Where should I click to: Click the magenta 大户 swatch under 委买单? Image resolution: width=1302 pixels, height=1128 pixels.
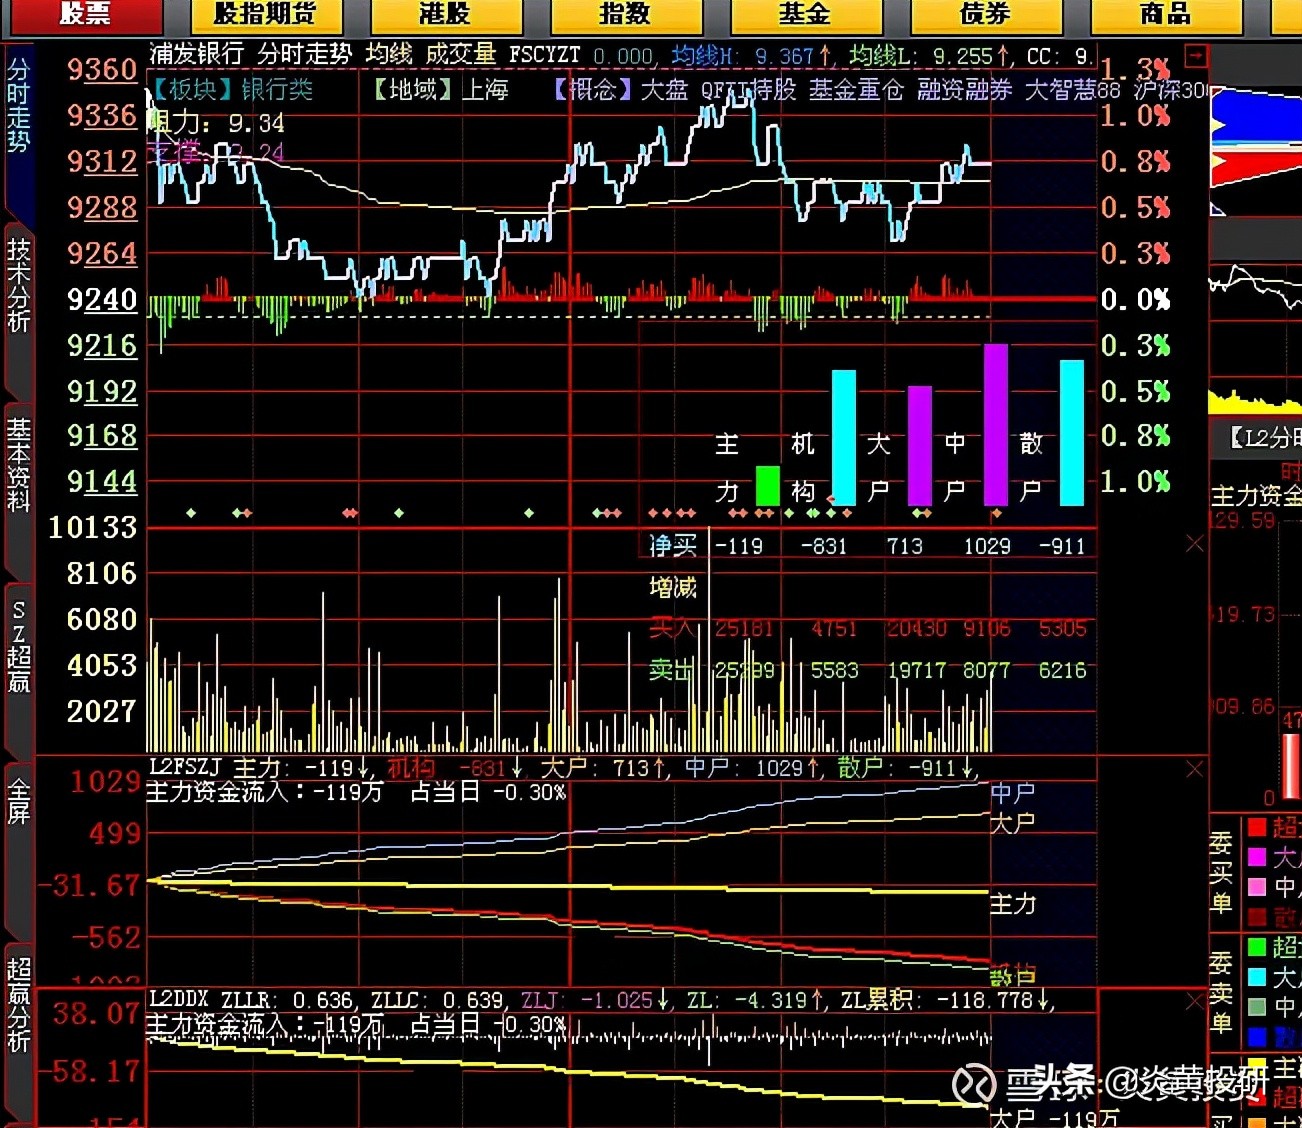coord(1257,857)
